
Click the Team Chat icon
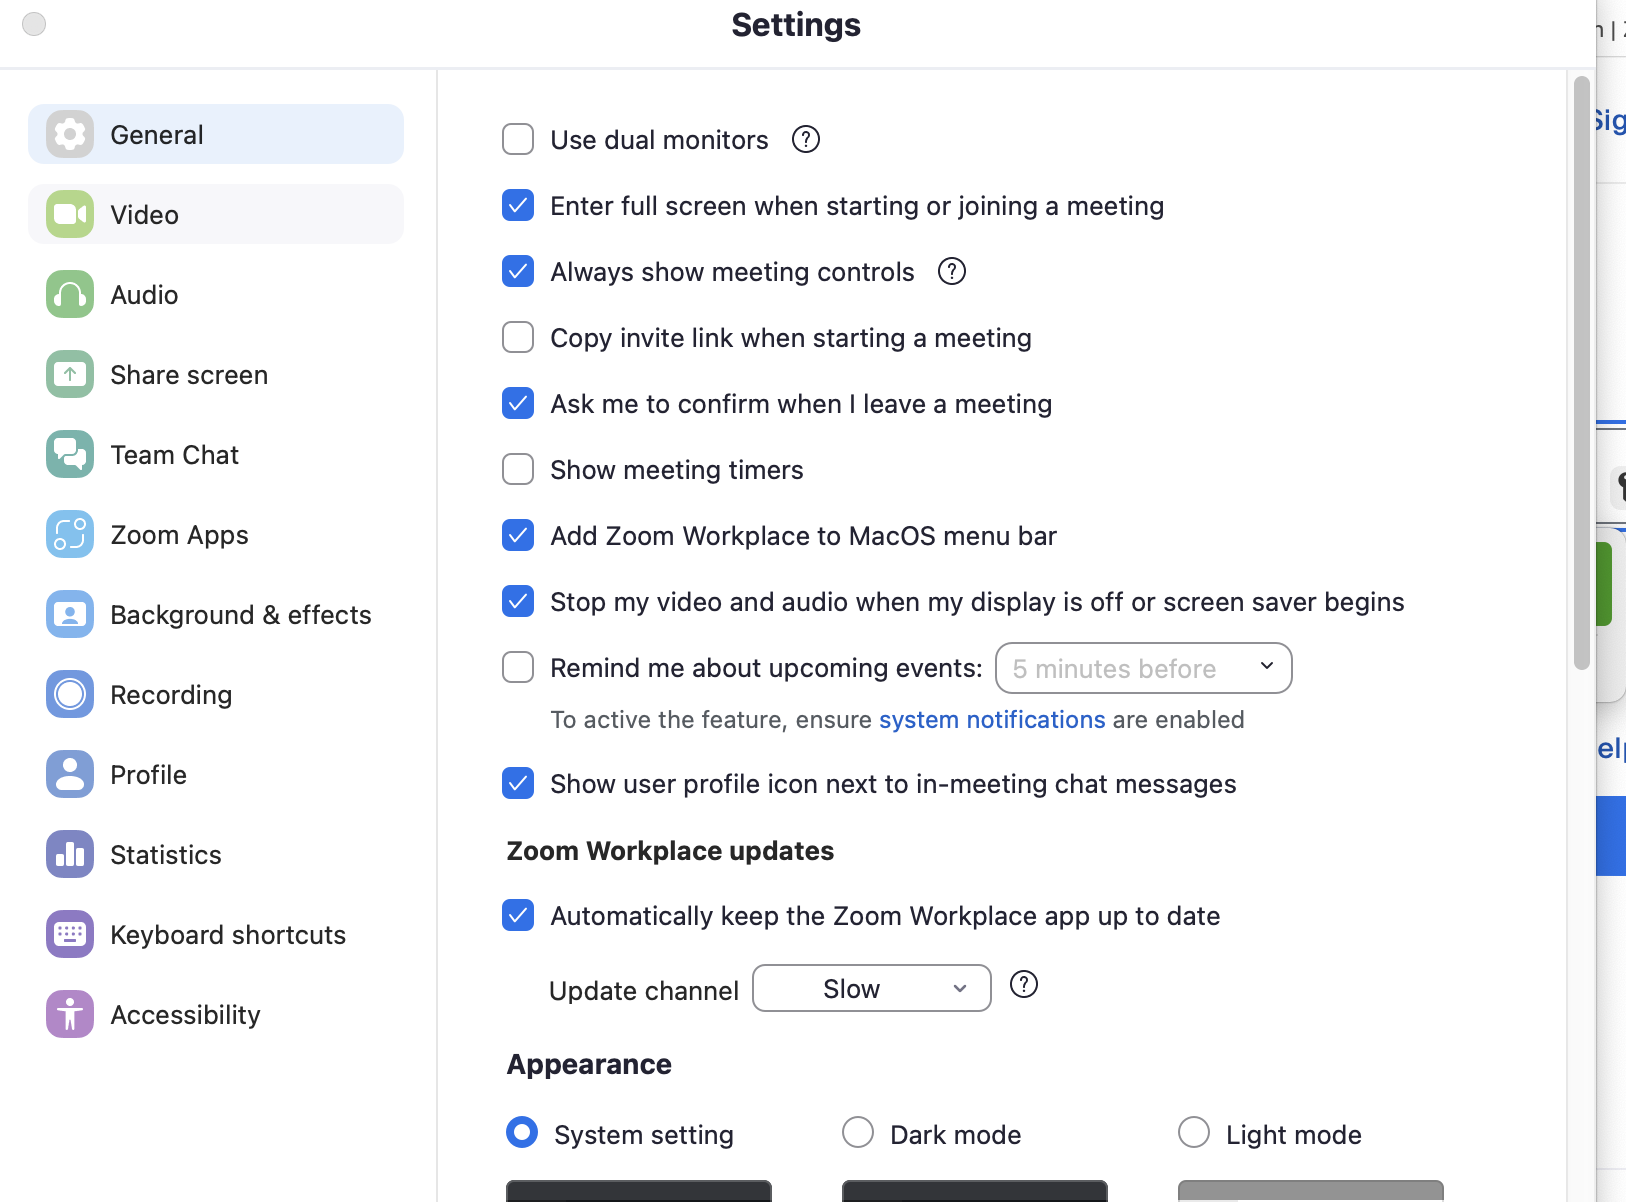click(x=69, y=454)
